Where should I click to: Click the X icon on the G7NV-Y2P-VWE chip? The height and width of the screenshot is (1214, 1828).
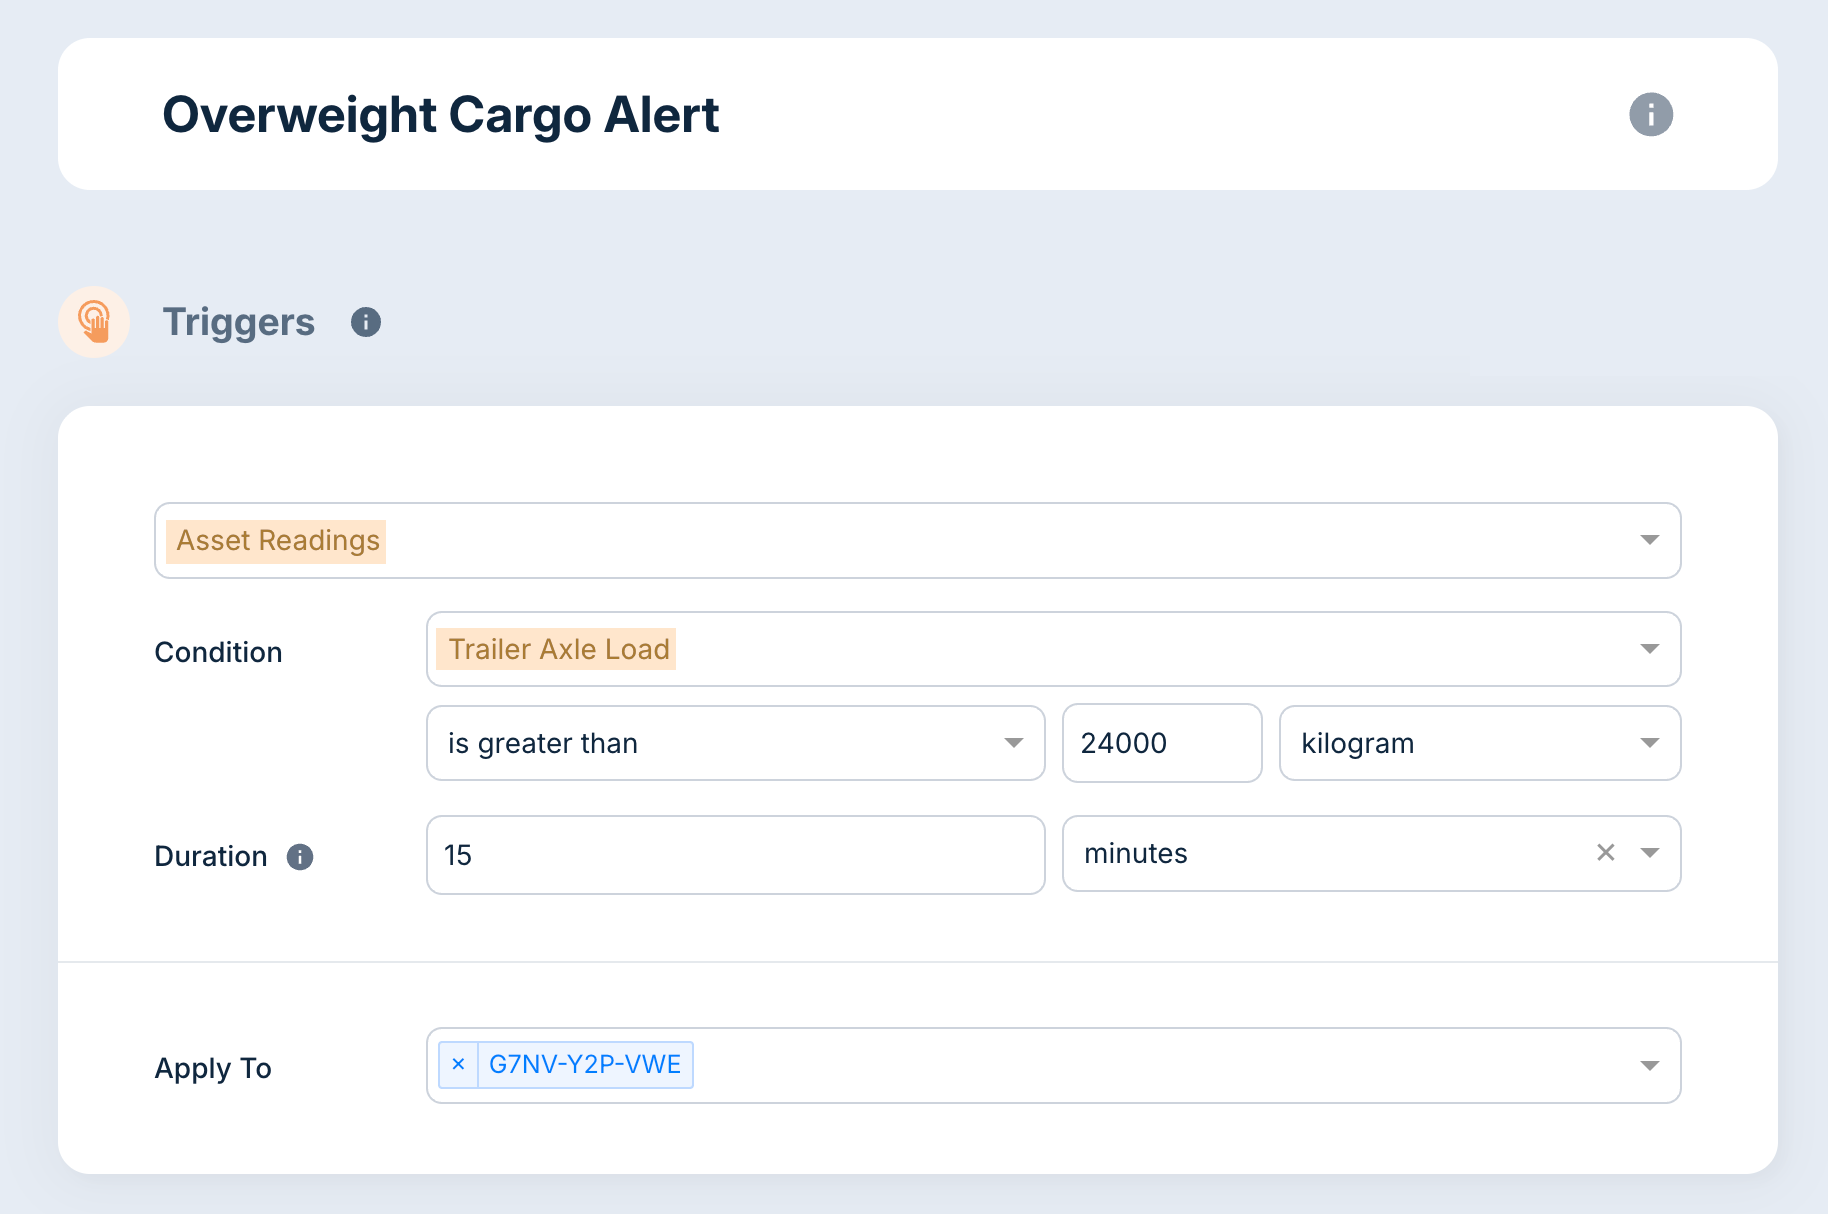[x=458, y=1065]
